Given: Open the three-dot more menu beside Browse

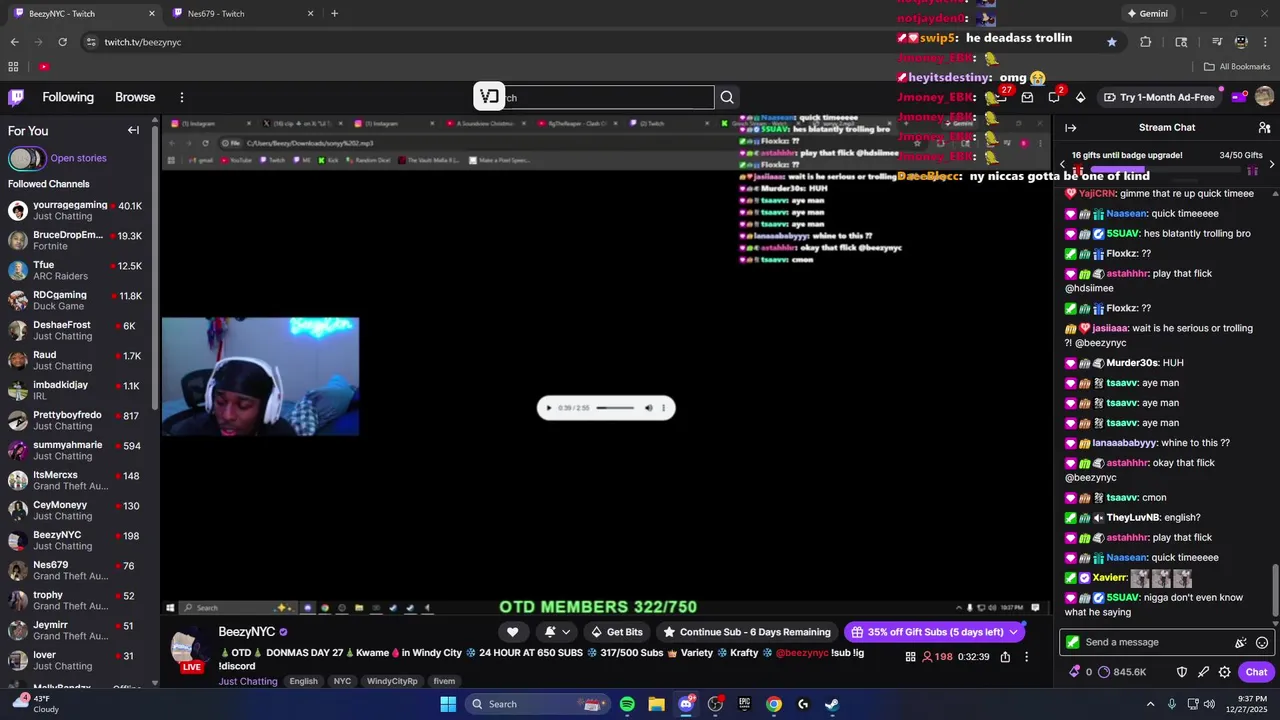Looking at the screenshot, I should pos(182,97).
